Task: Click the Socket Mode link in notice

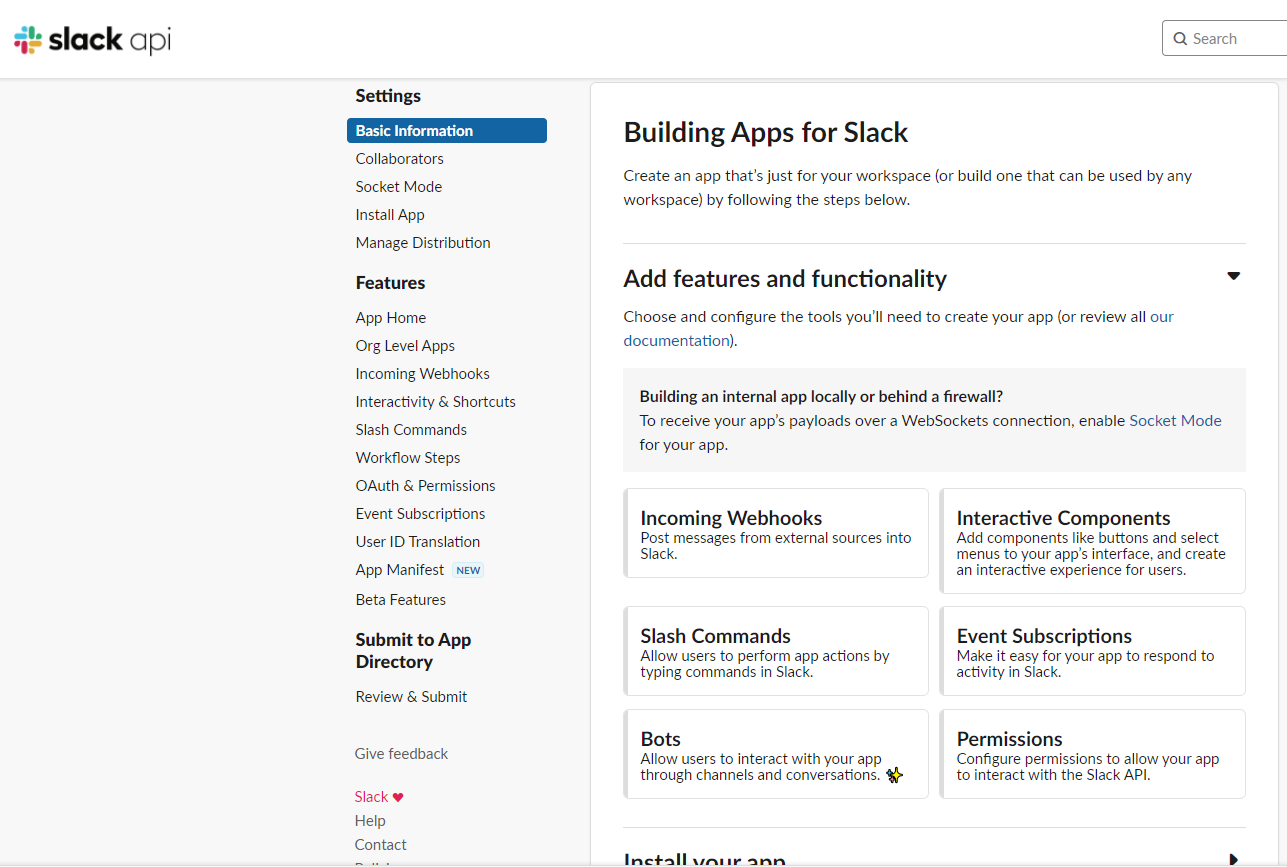Action: tap(1175, 421)
